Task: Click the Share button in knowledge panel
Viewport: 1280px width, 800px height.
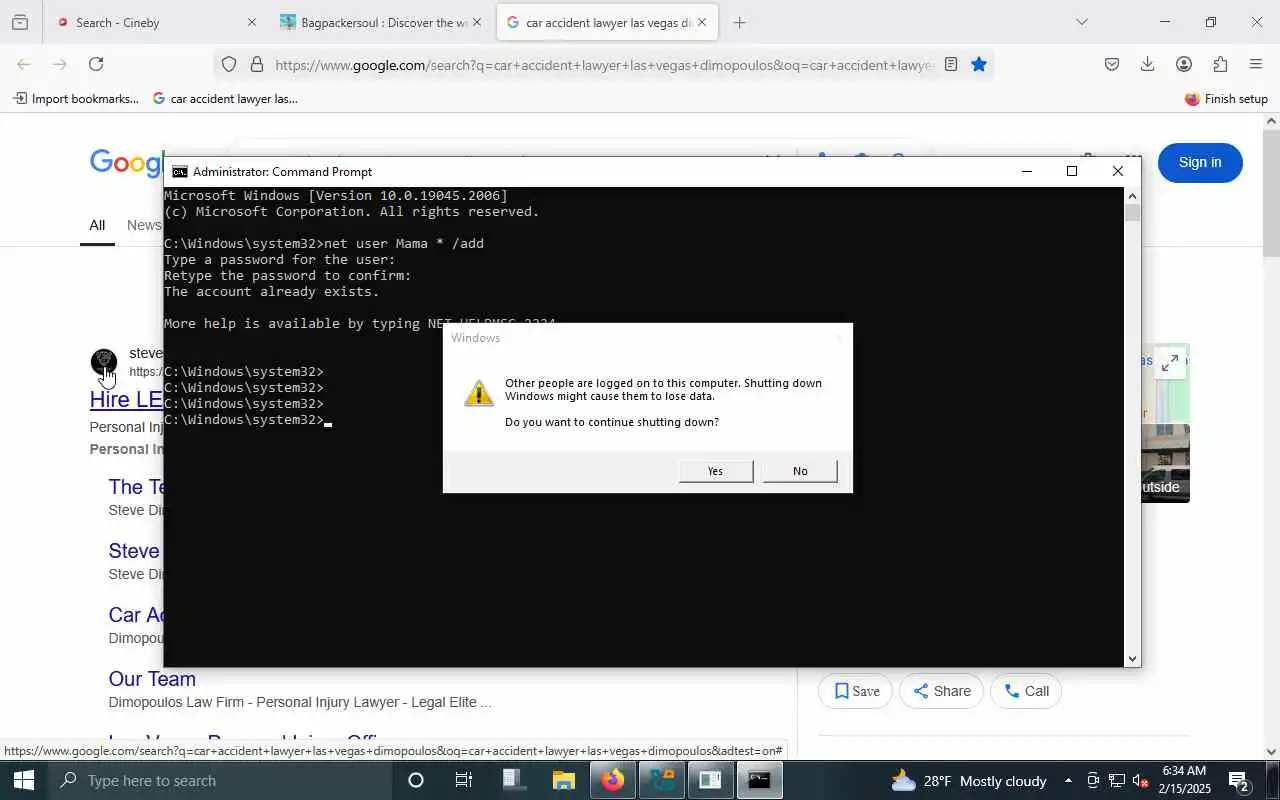Action: tap(941, 691)
